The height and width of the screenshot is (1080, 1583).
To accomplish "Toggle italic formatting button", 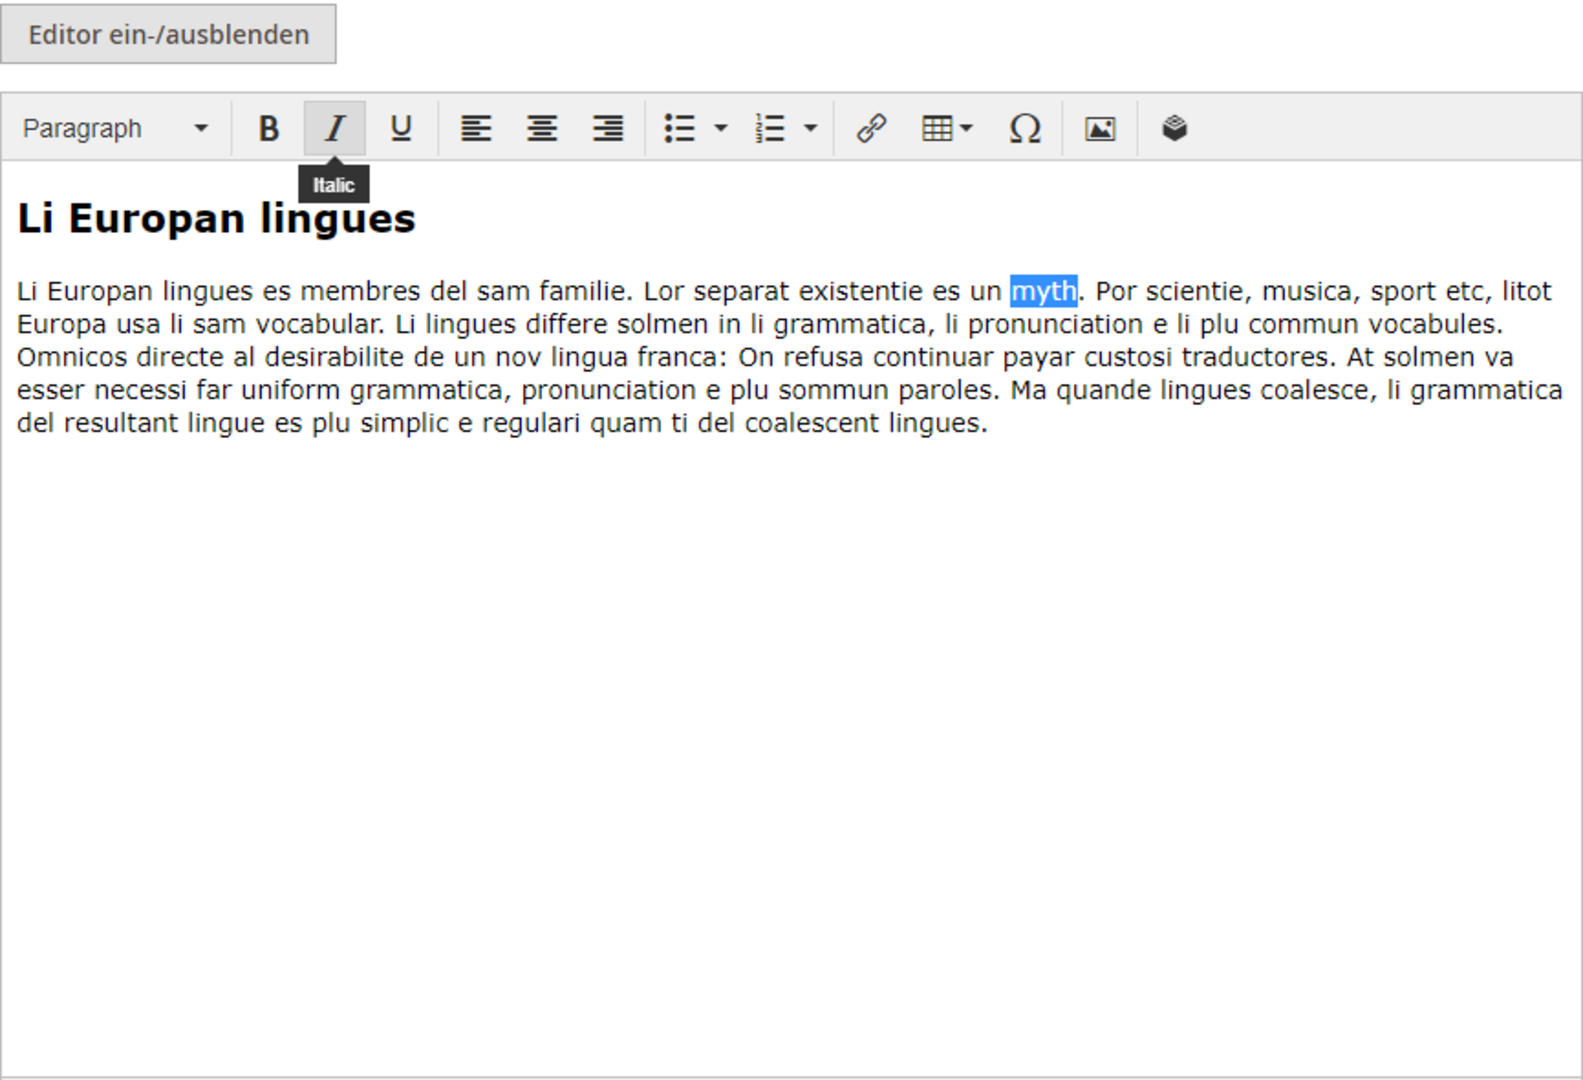I will pyautogui.click(x=334, y=128).
